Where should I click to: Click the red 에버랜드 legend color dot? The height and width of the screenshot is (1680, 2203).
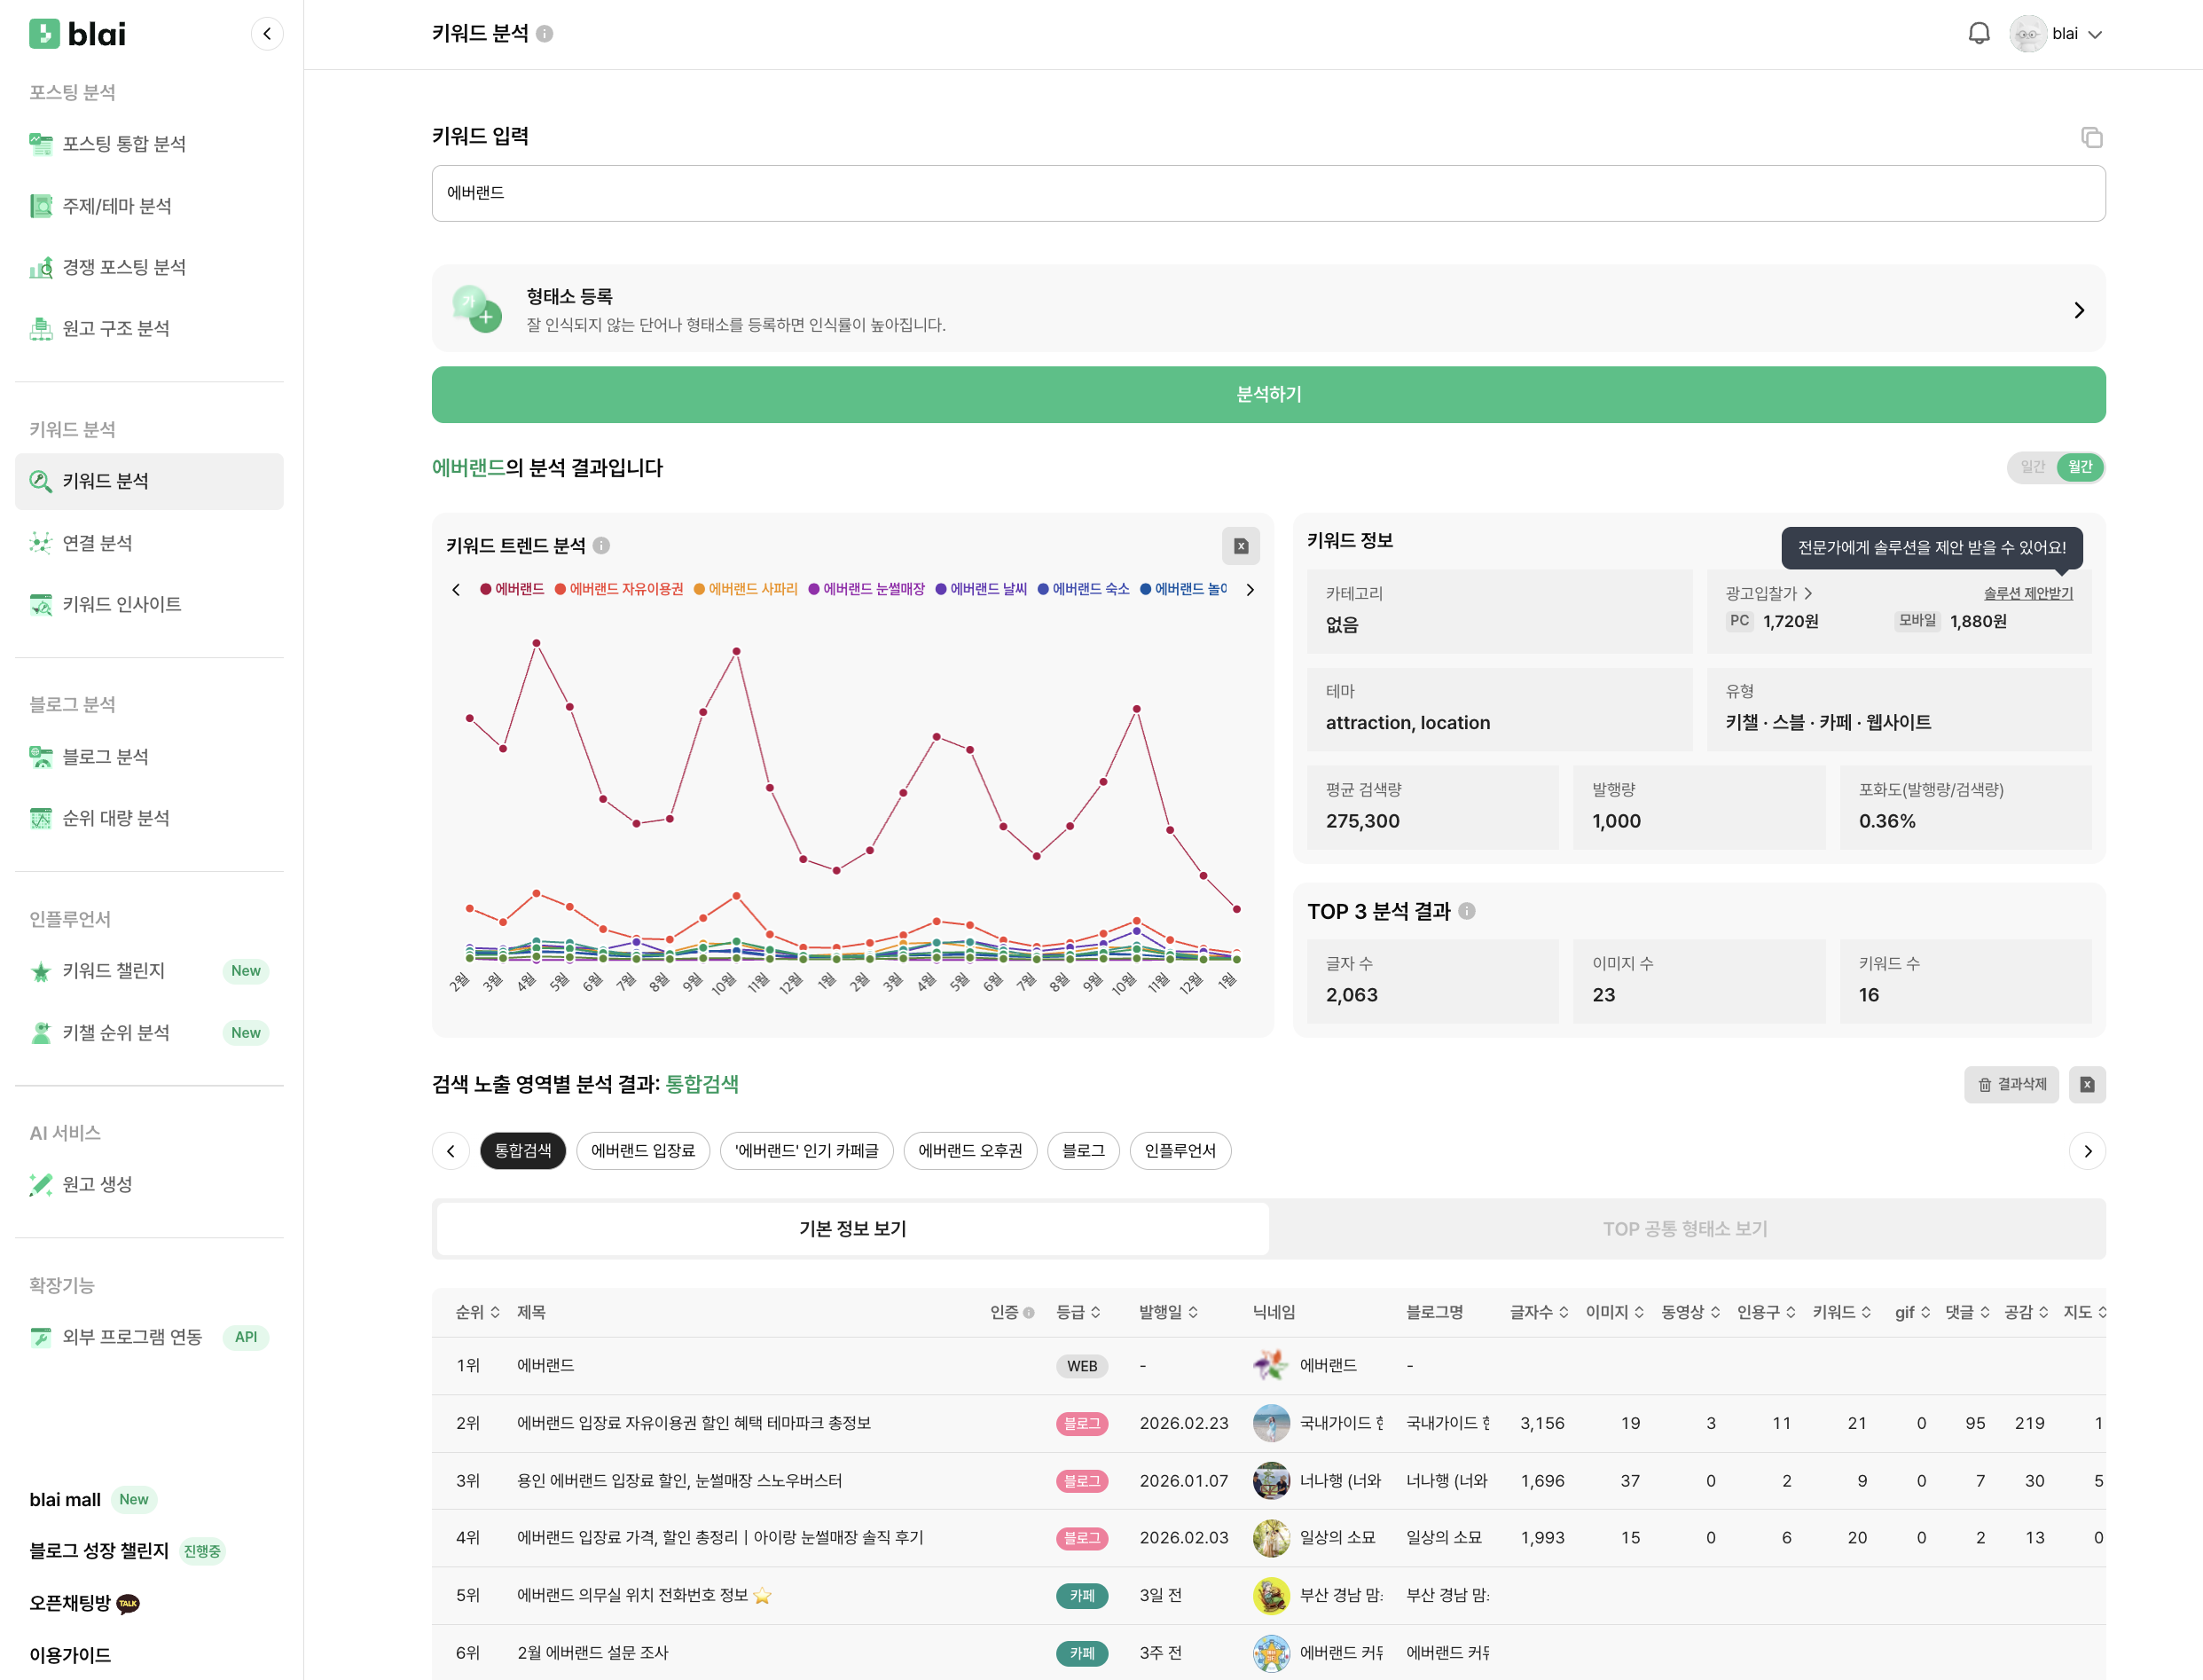(484, 589)
